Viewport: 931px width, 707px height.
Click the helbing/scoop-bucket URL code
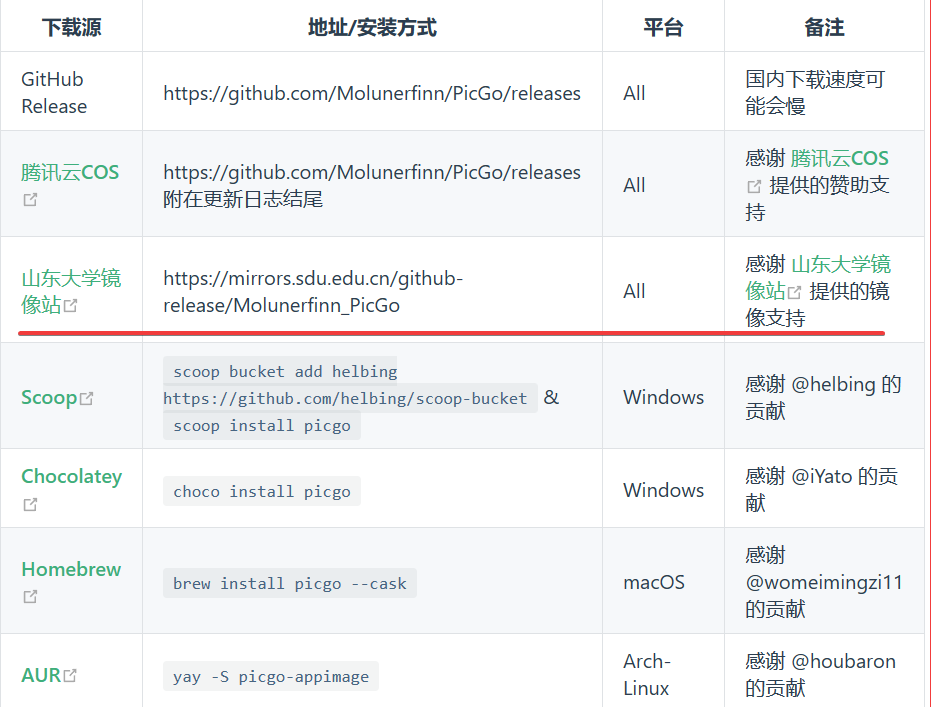(350, 398)
